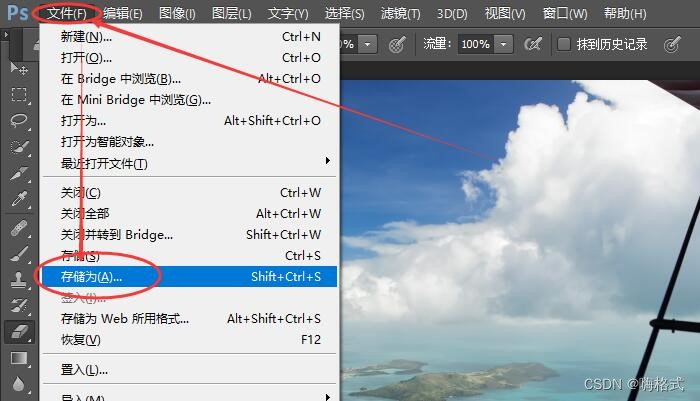This screenshot has height=401, width=700.
Task: Click the sky photo on canvas
Action: tap(520, 240)
